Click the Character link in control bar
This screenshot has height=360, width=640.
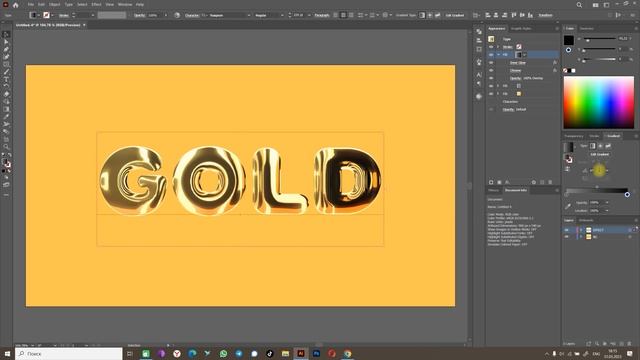tap(192, 15)
